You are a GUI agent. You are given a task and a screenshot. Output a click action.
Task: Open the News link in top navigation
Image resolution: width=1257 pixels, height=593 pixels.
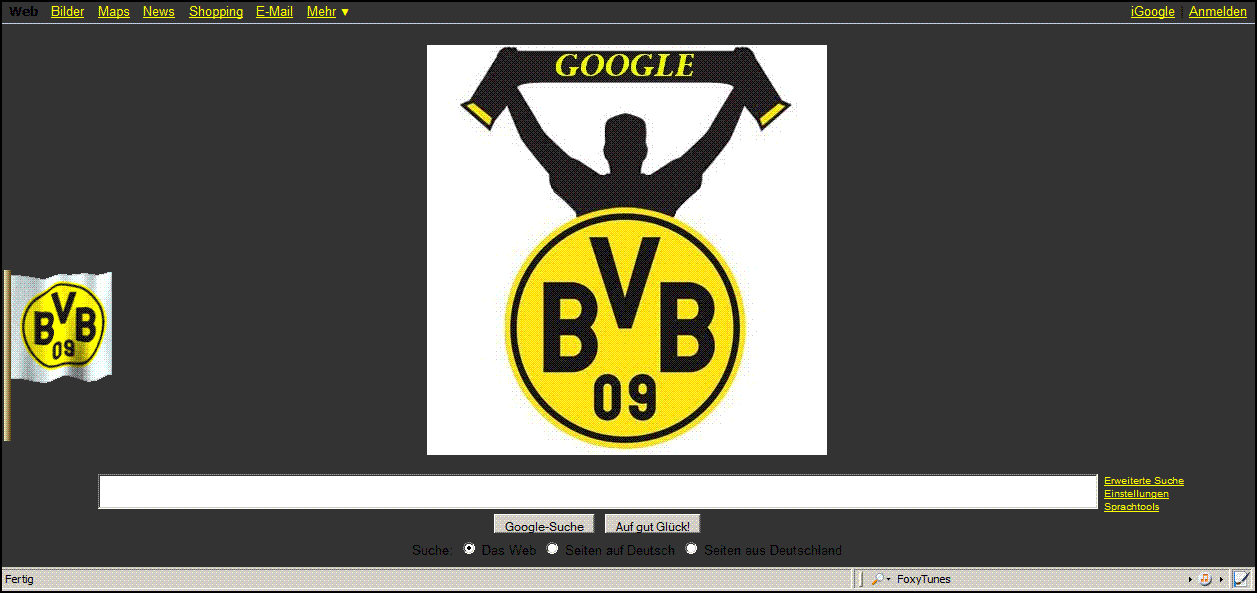coord(159,12)
